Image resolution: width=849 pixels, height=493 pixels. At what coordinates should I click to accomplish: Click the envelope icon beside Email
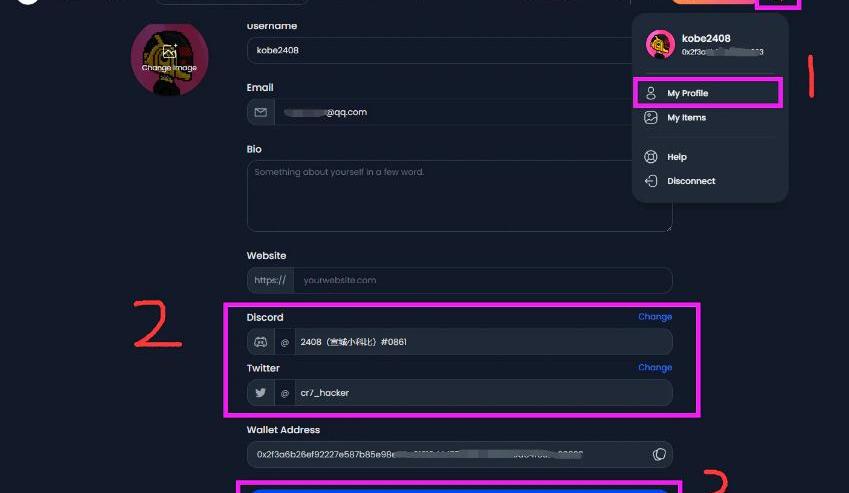(260, 112)
